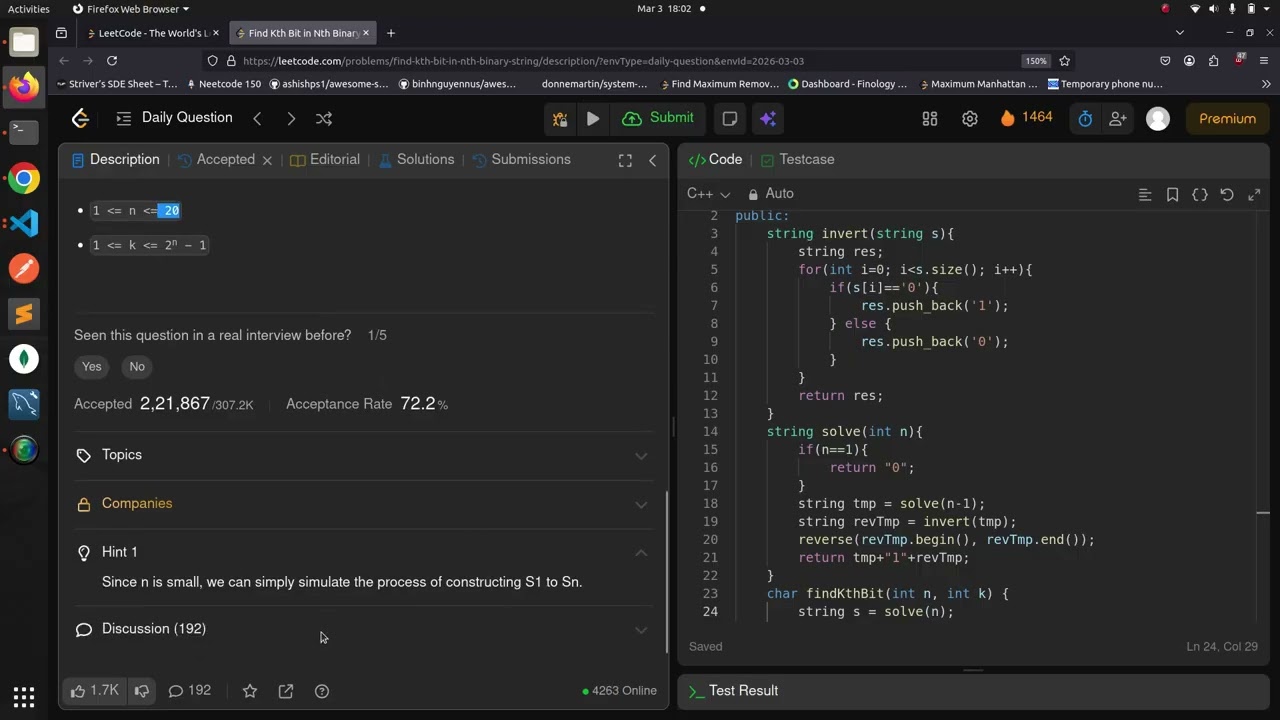Viewport: 1280px width, 720px height.
Task: Dislike the problem thumbs-down
Action: (142, 691)
